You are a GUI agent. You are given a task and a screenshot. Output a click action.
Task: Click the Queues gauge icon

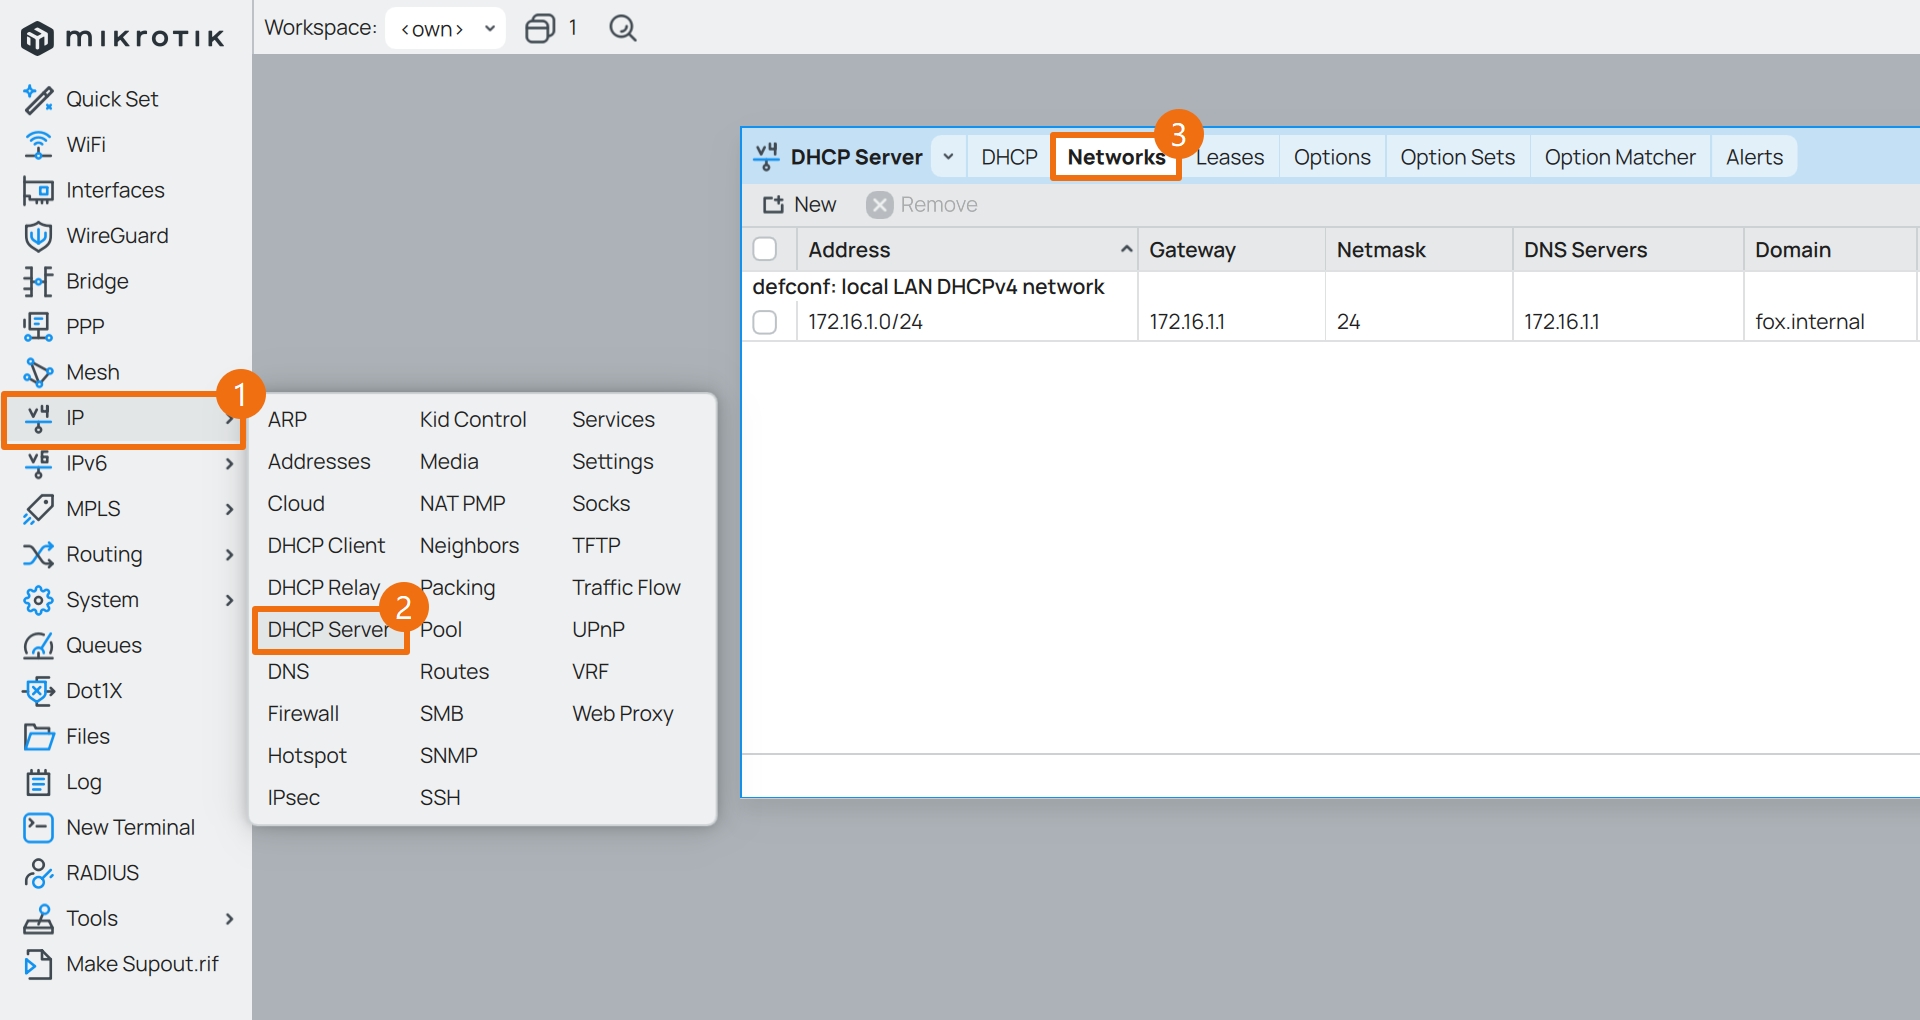(38, 645)
